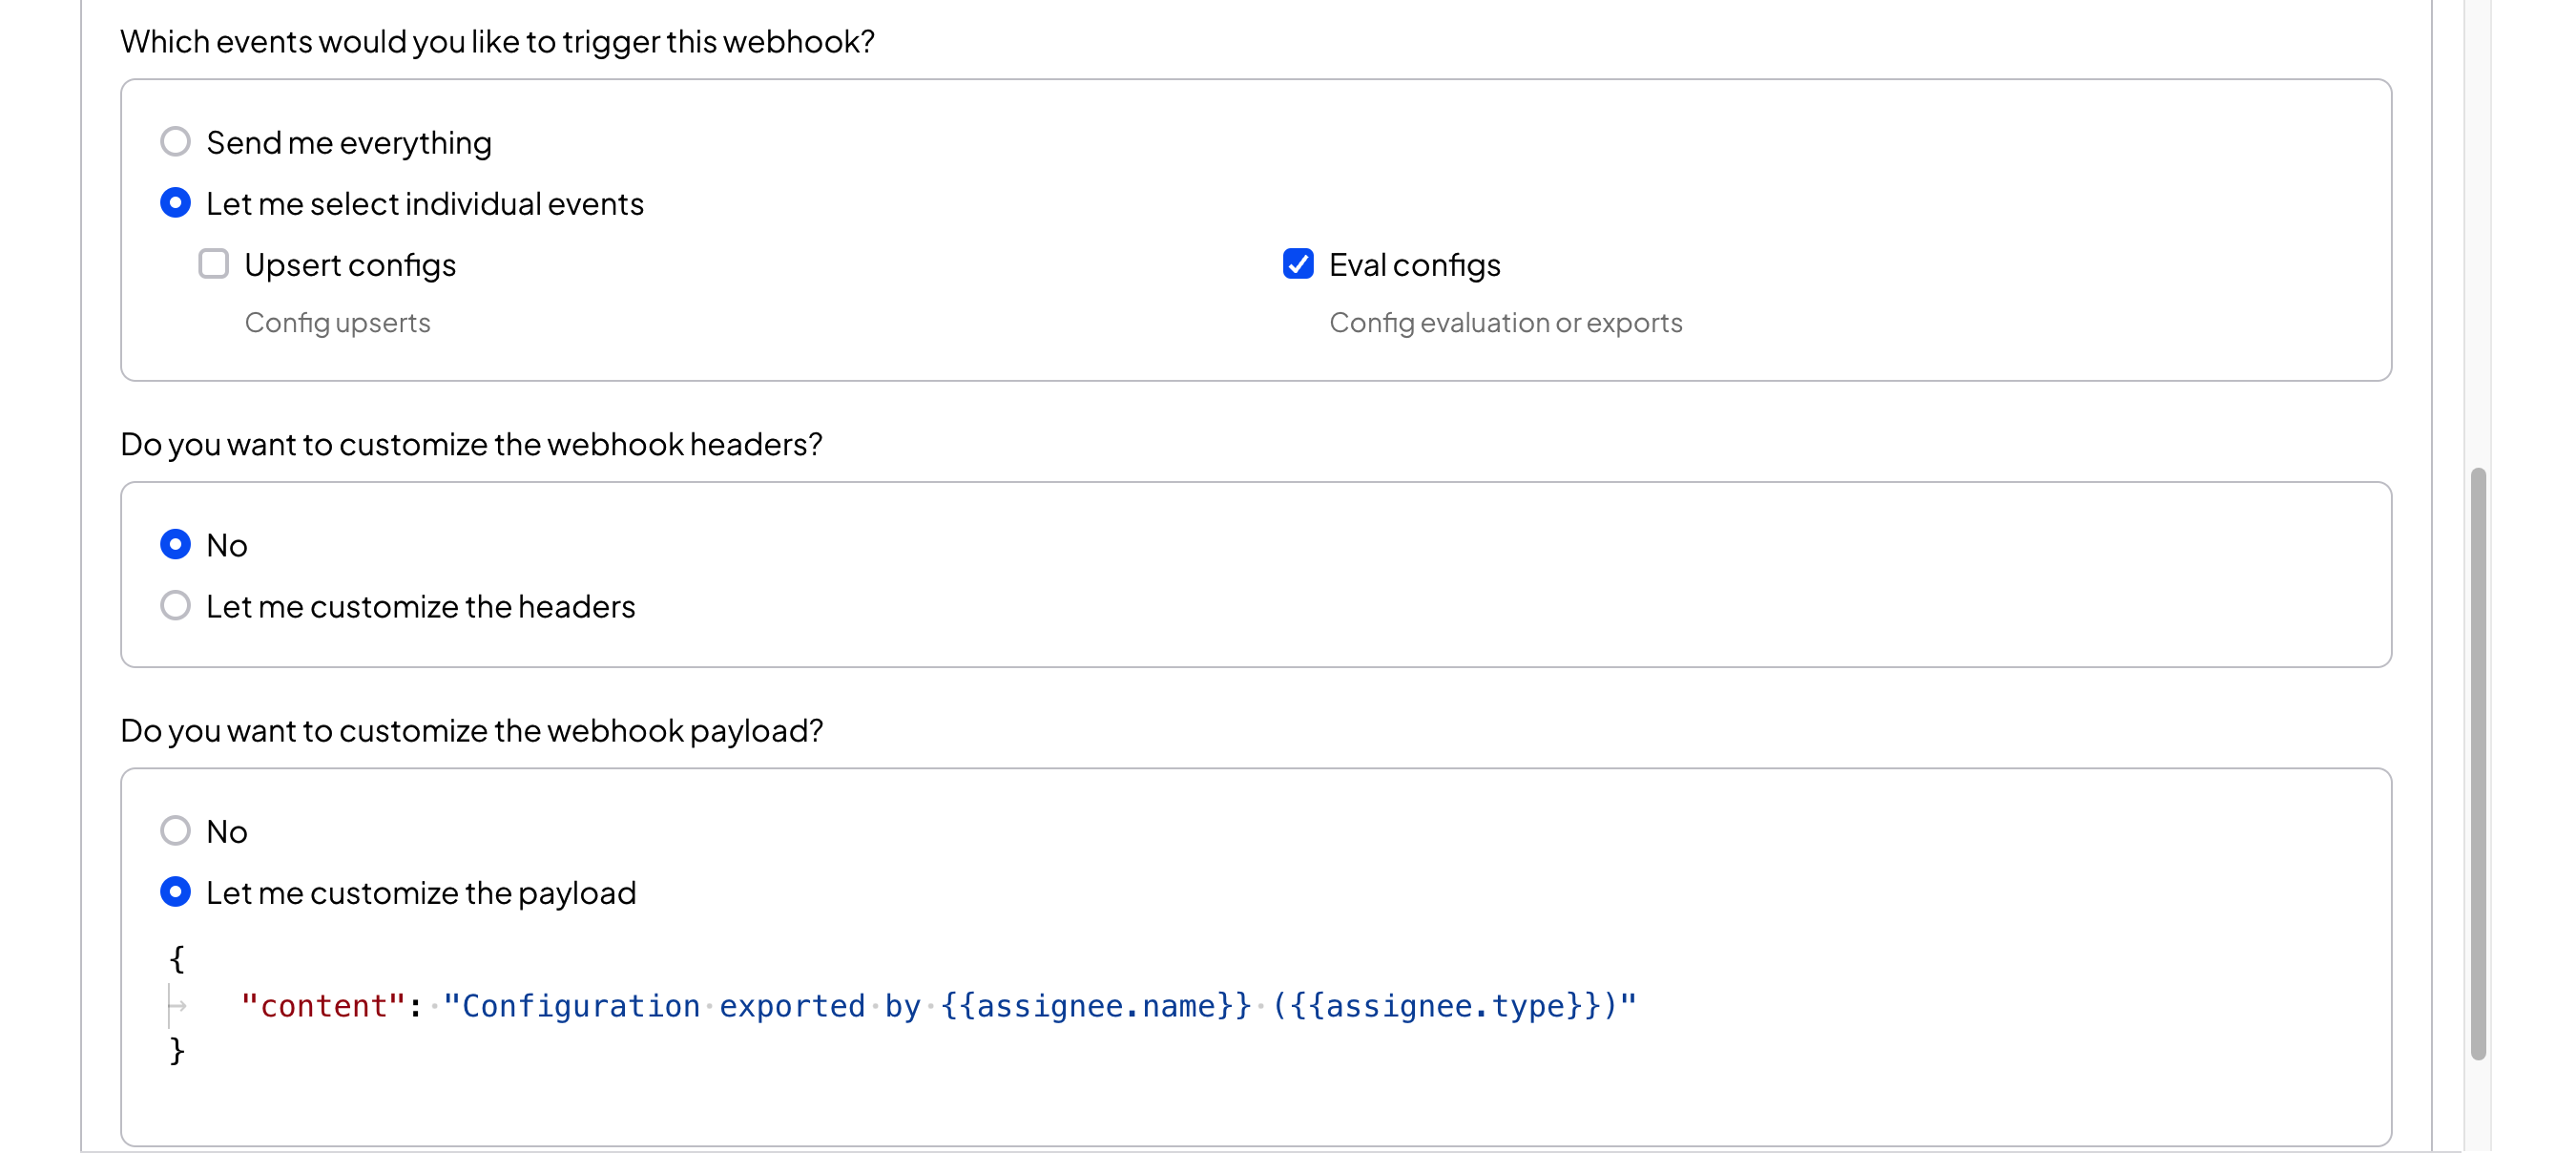
Task: Click the "Config upserts" description text
Action: coord(338,323)
